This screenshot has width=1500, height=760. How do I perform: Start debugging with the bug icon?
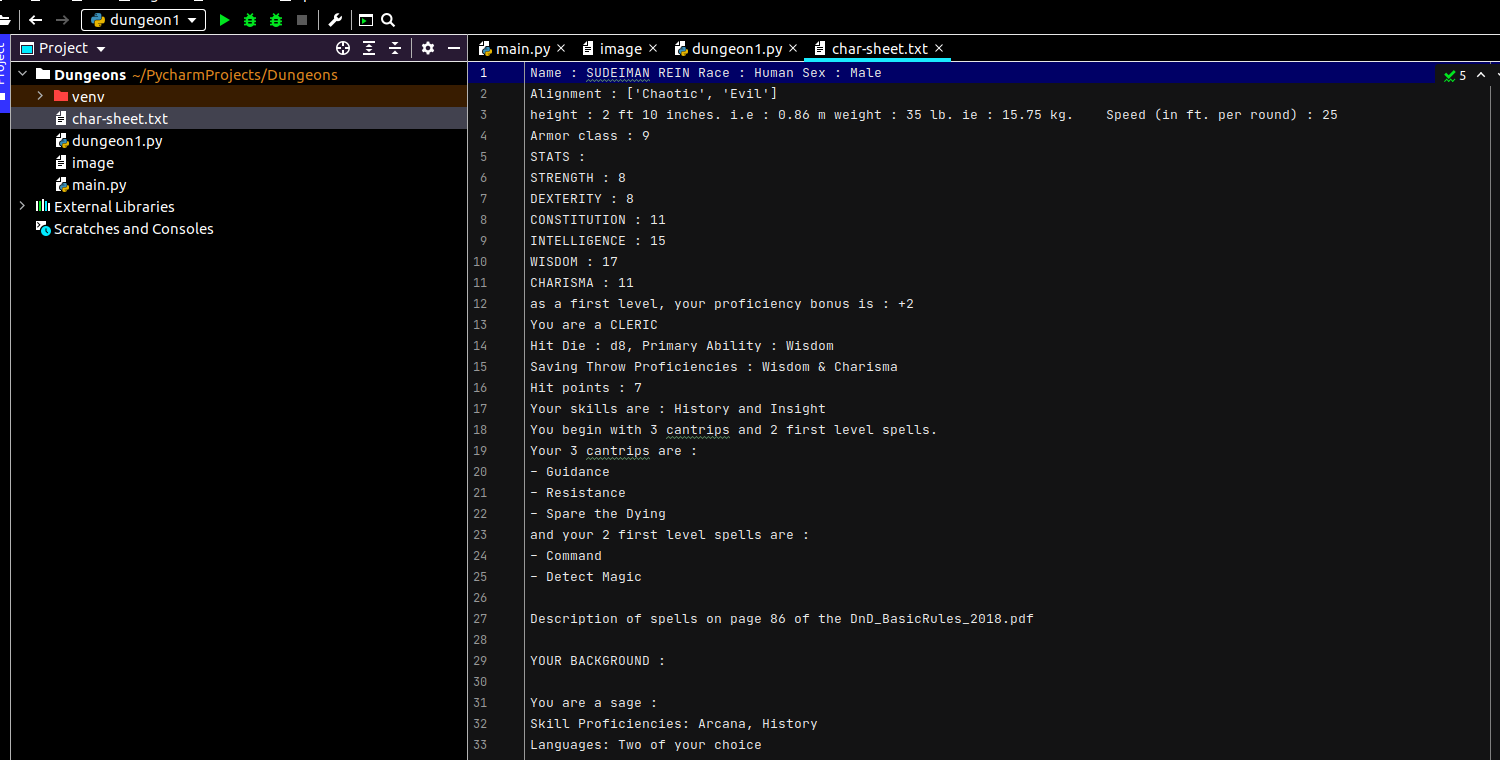click(x=249, y=19)
